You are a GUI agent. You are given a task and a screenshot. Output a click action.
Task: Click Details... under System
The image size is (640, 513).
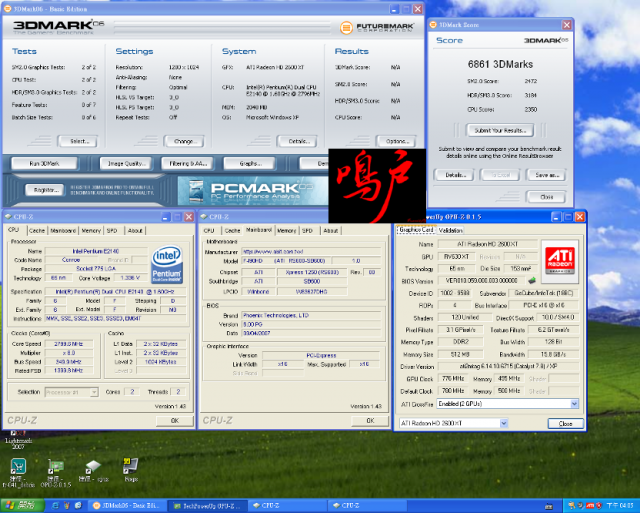tap(297, 141)
